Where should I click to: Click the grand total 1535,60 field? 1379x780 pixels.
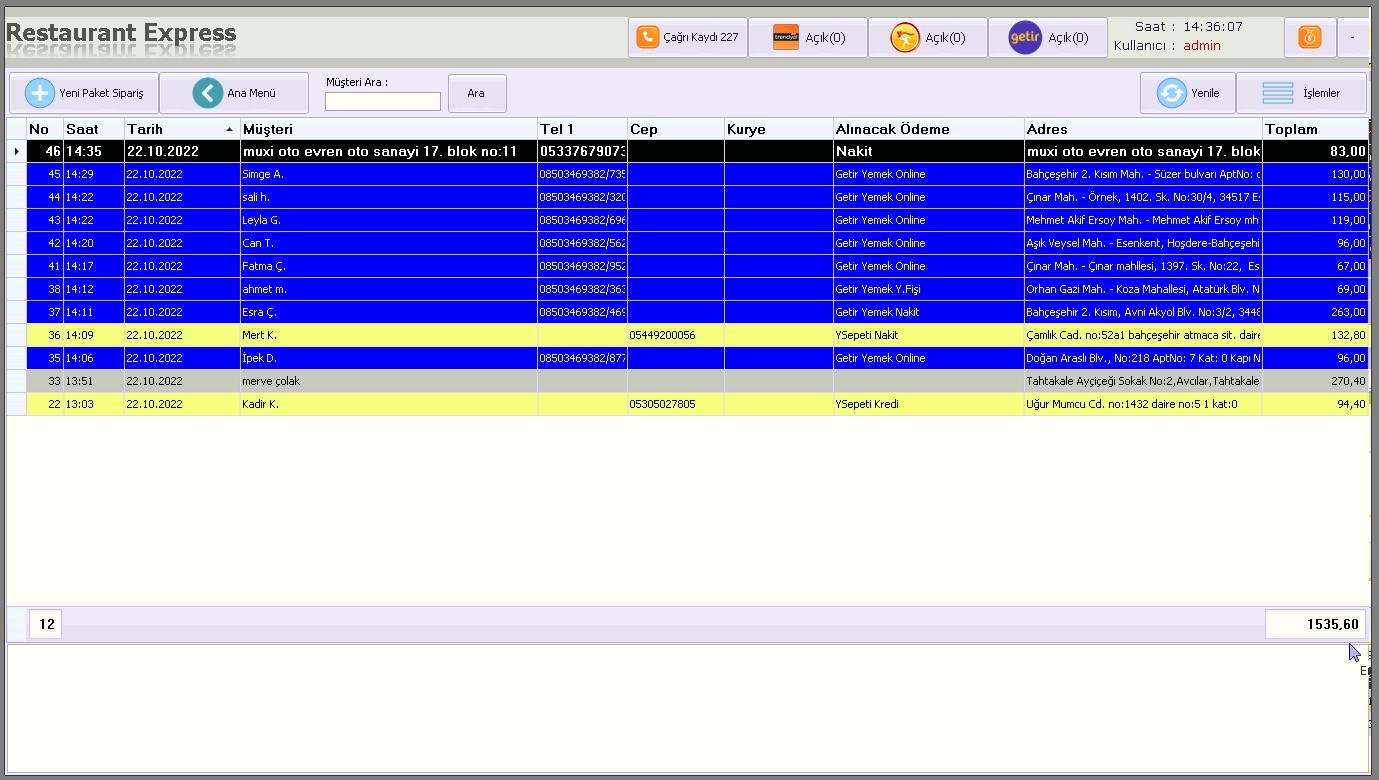[x=1315, y=624]
